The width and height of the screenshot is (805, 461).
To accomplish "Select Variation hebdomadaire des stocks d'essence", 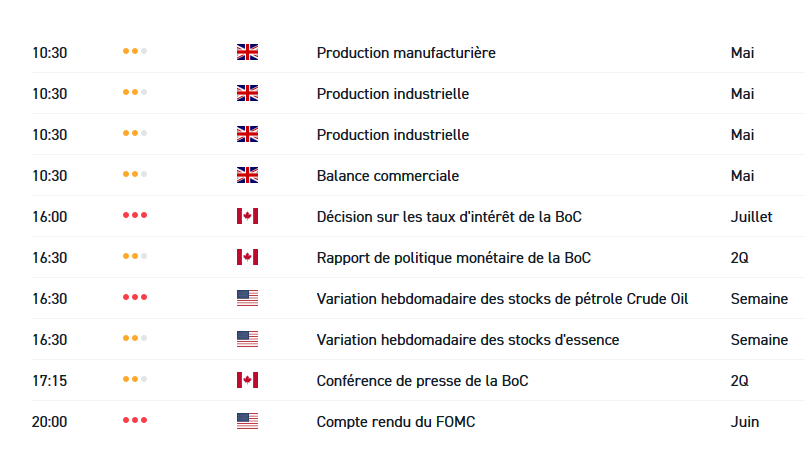I will 467,339.
